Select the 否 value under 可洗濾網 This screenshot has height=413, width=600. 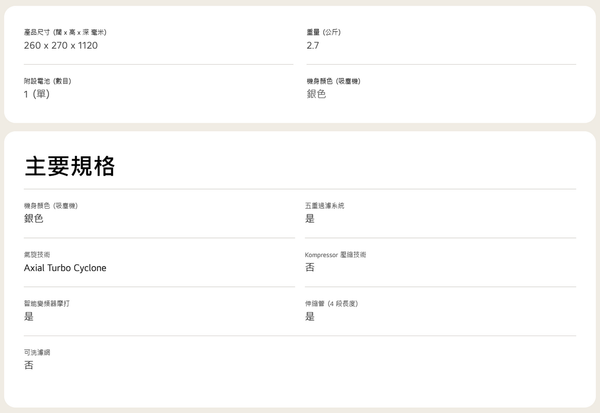pos(29,365)
